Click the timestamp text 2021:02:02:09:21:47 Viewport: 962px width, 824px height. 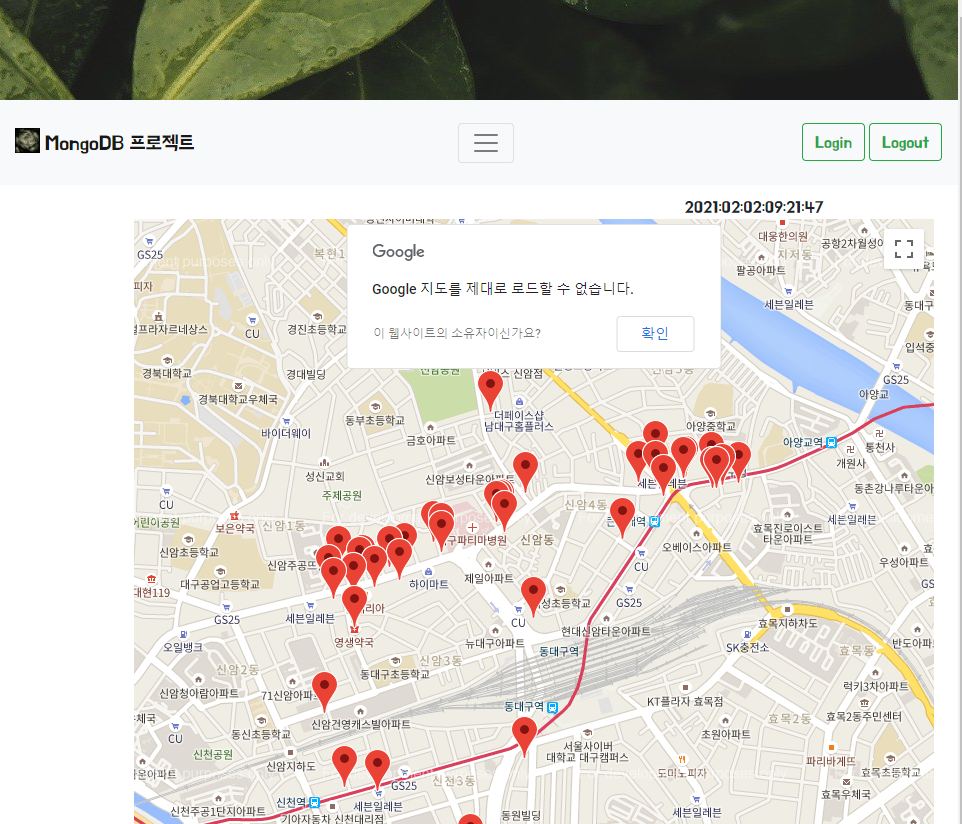[x=753, y=207]
